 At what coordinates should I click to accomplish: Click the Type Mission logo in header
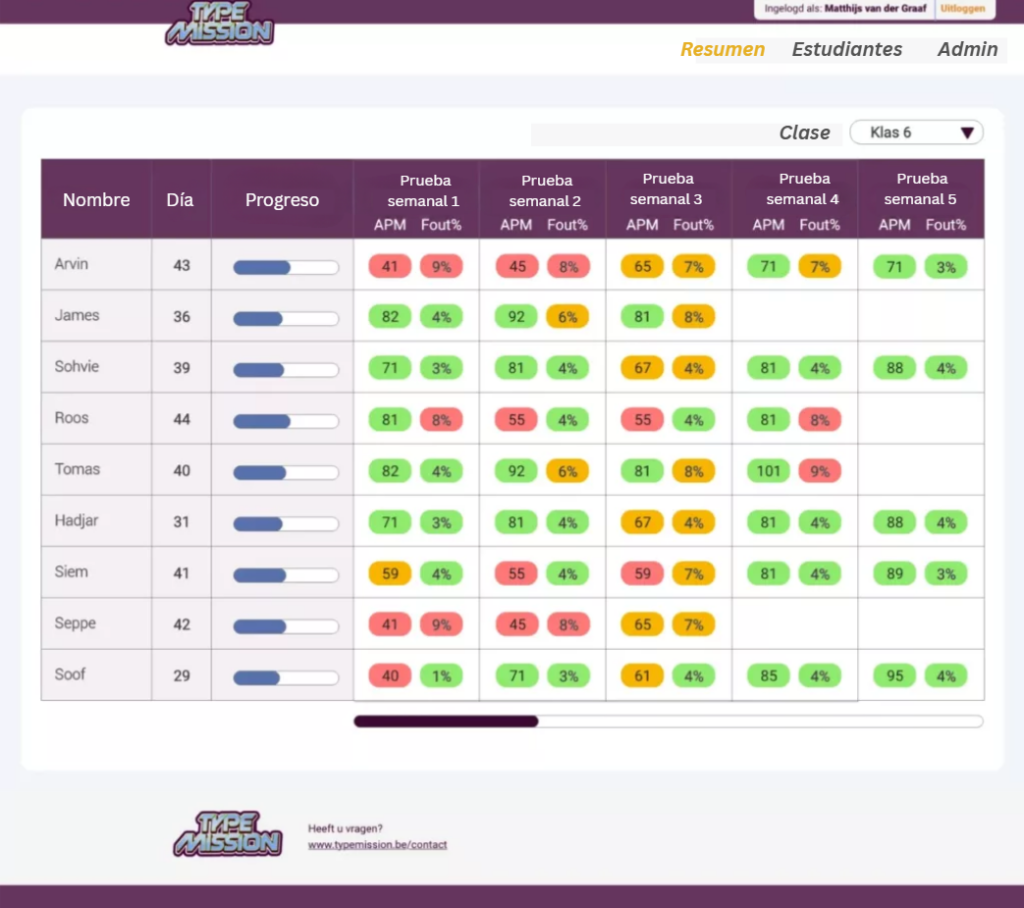pyautogui.click(x=219, y=24)
